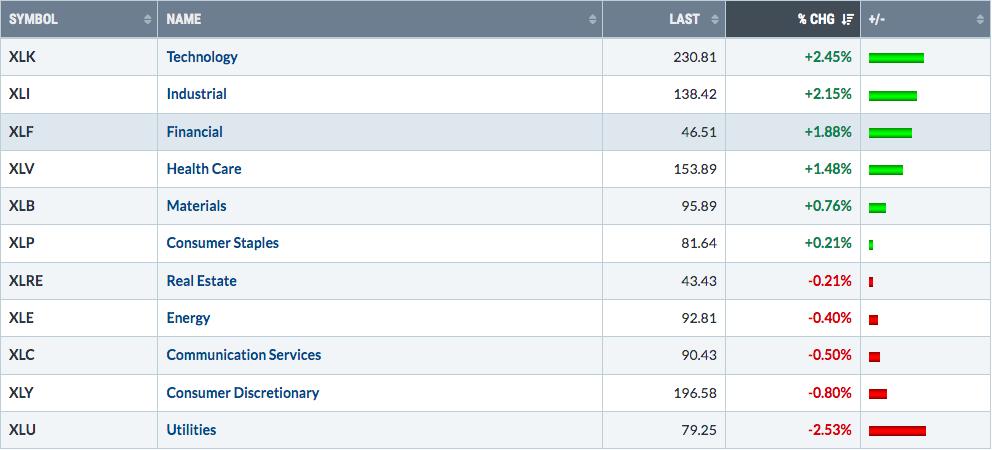
Task: Open the Financial sector link
Action: coord(194,132)
